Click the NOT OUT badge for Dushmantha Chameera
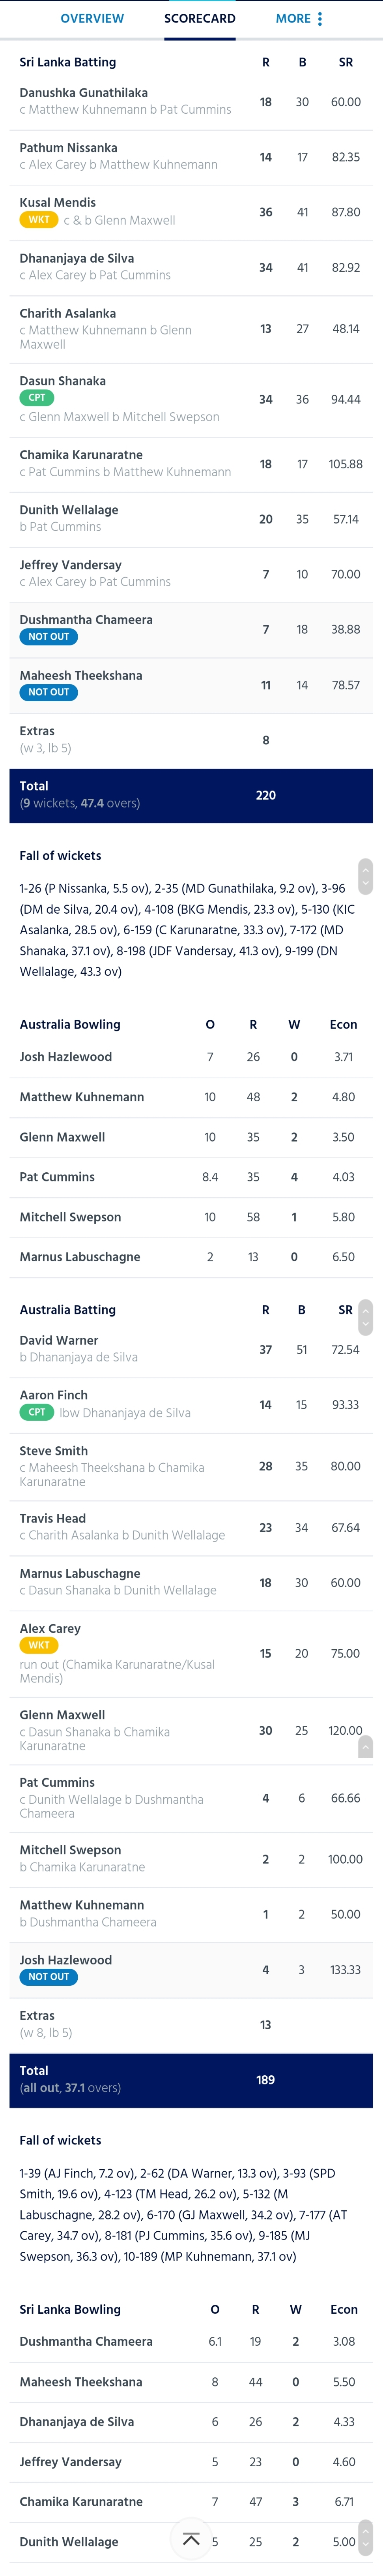 49,637
